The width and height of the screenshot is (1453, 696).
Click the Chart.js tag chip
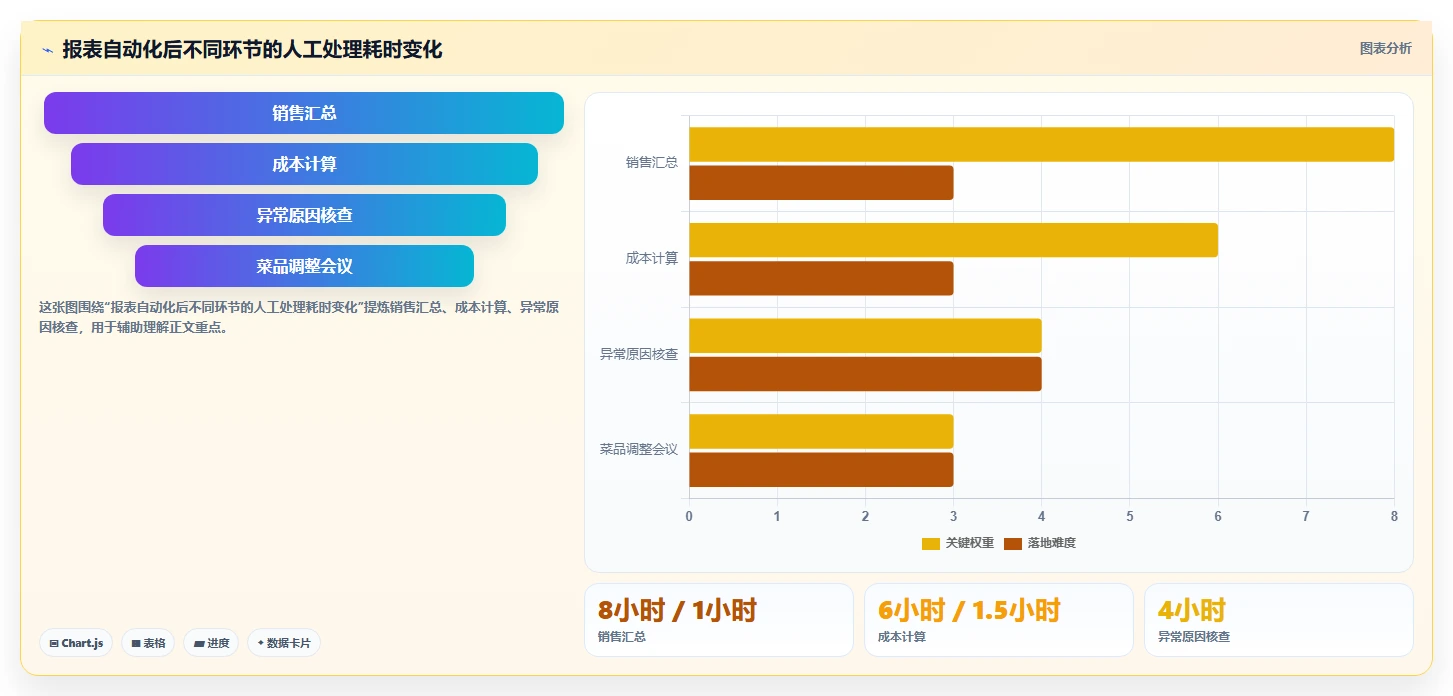(76, 643)
